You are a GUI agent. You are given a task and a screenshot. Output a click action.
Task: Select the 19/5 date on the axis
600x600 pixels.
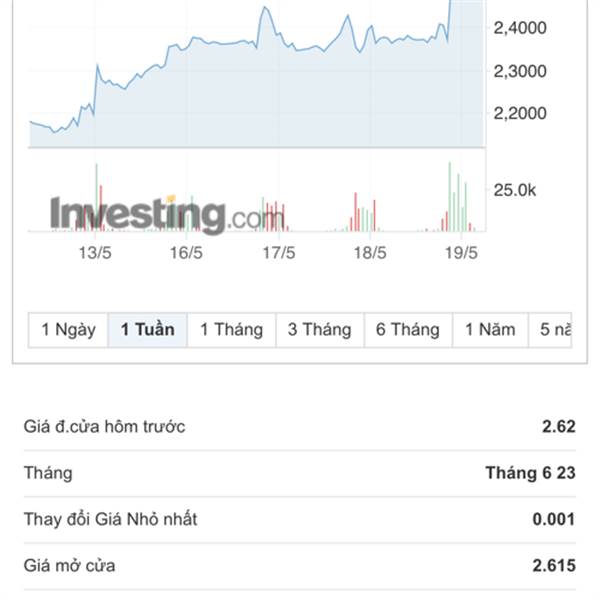tap(461, 254)
